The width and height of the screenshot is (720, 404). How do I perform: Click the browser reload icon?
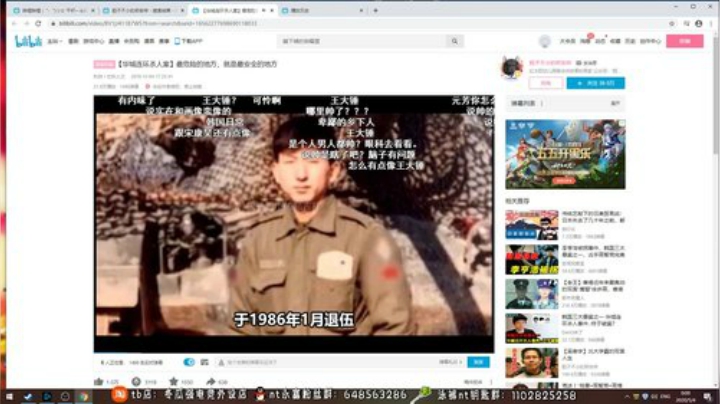click(38, 23)
